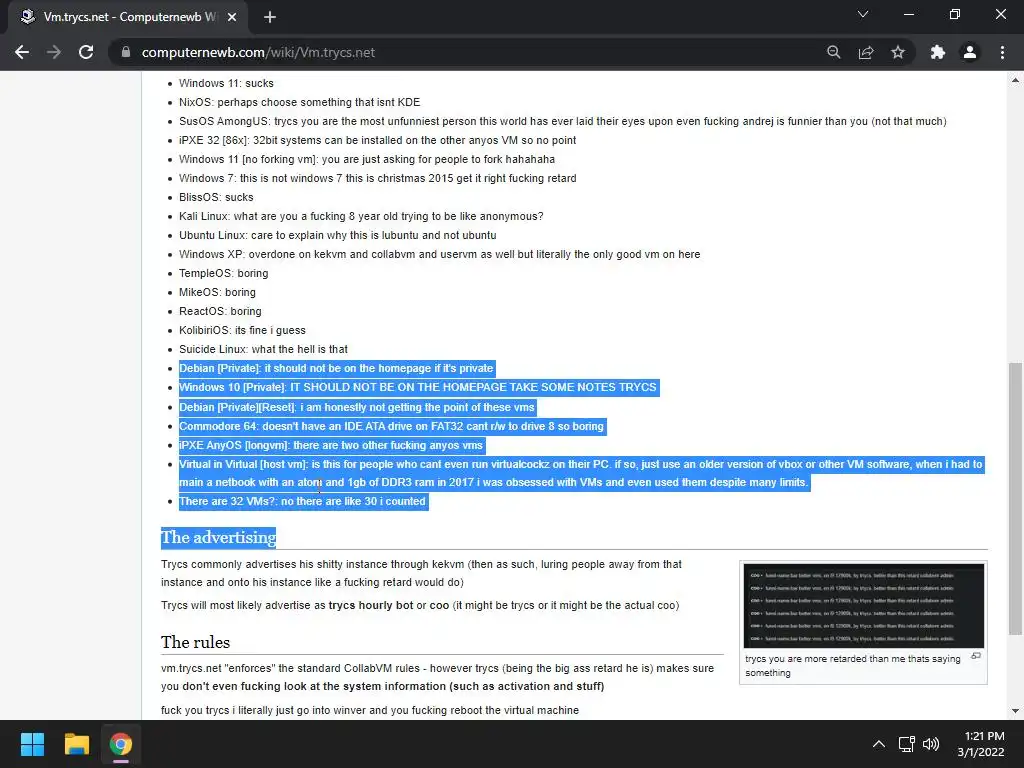Click the 'There are 32 VMs?' entry

pos(302,502)
